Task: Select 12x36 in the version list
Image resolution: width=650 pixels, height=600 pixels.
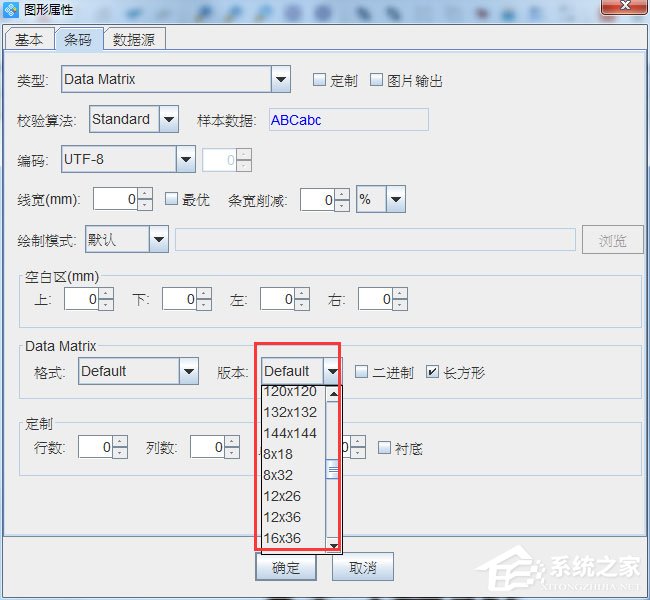Action: pyautogui.click(x=294, y=517)
